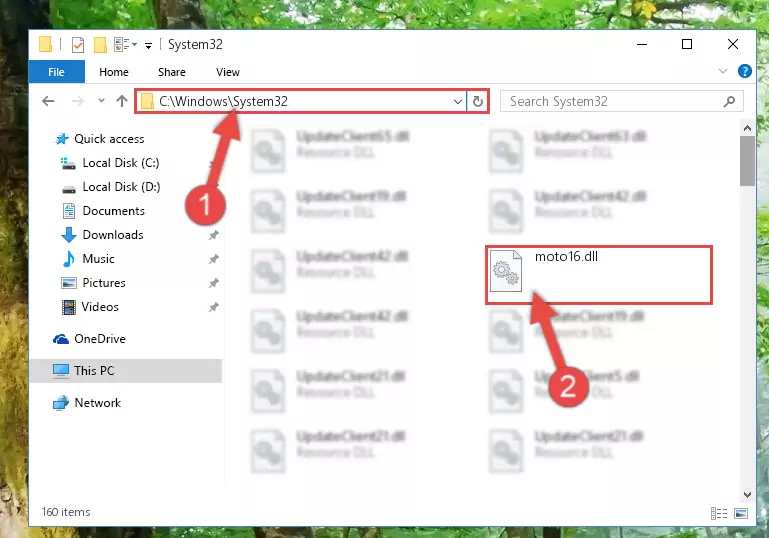The image size is (769, 538).
Task: Click the scroll down arrow of file list
Action: click(747, 494)
